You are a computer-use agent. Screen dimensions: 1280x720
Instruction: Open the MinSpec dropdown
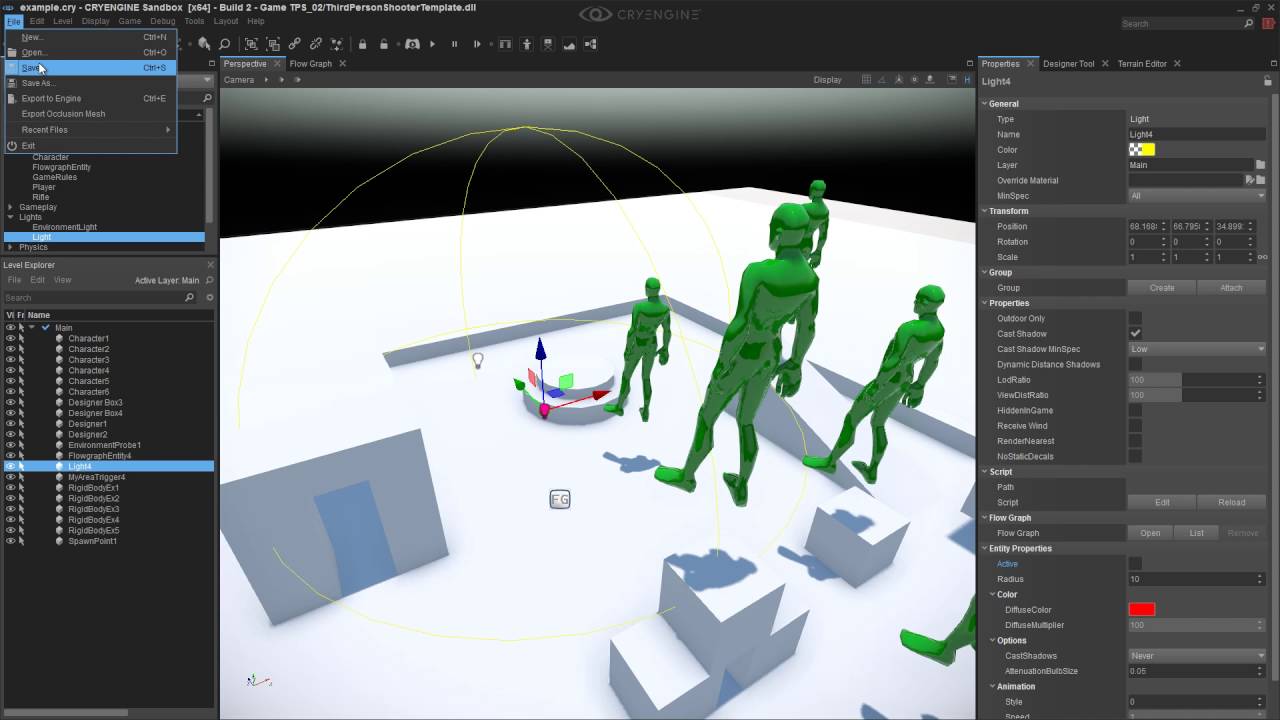(x=1197, y=196)
